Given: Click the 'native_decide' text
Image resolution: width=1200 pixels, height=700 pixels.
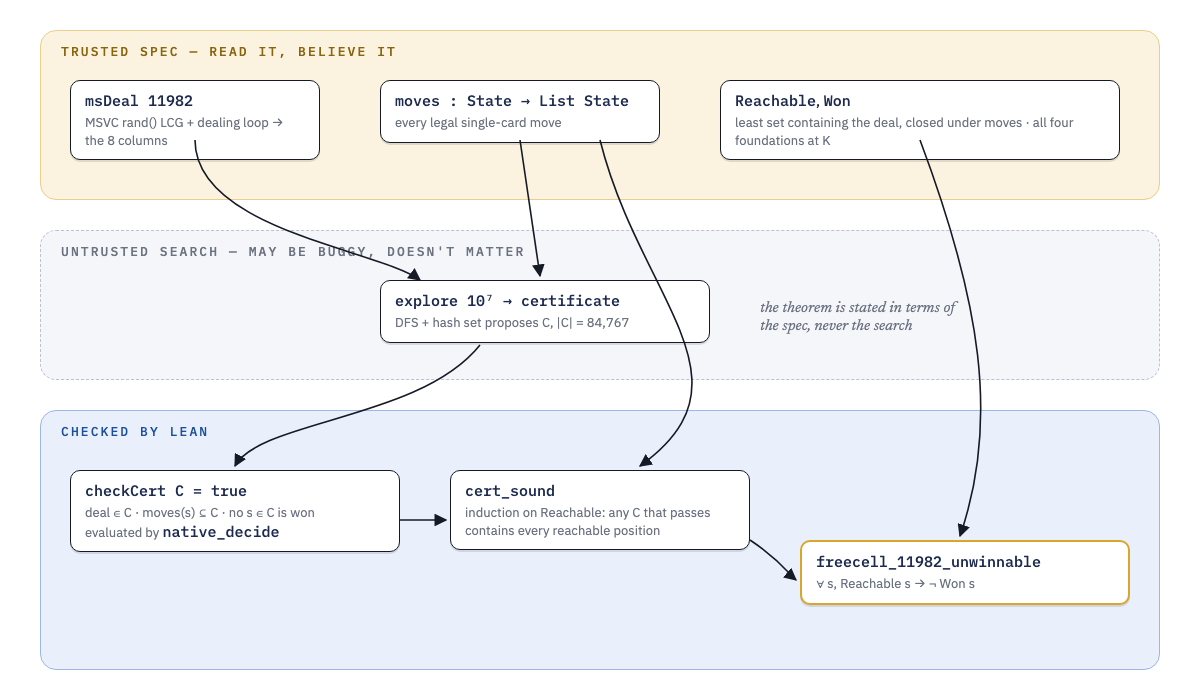Looking at the screenshot, I should coord(221,532).
